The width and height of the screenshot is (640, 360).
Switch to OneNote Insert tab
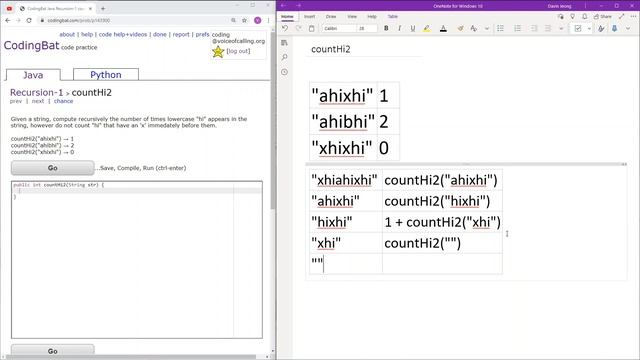(309, 17)
